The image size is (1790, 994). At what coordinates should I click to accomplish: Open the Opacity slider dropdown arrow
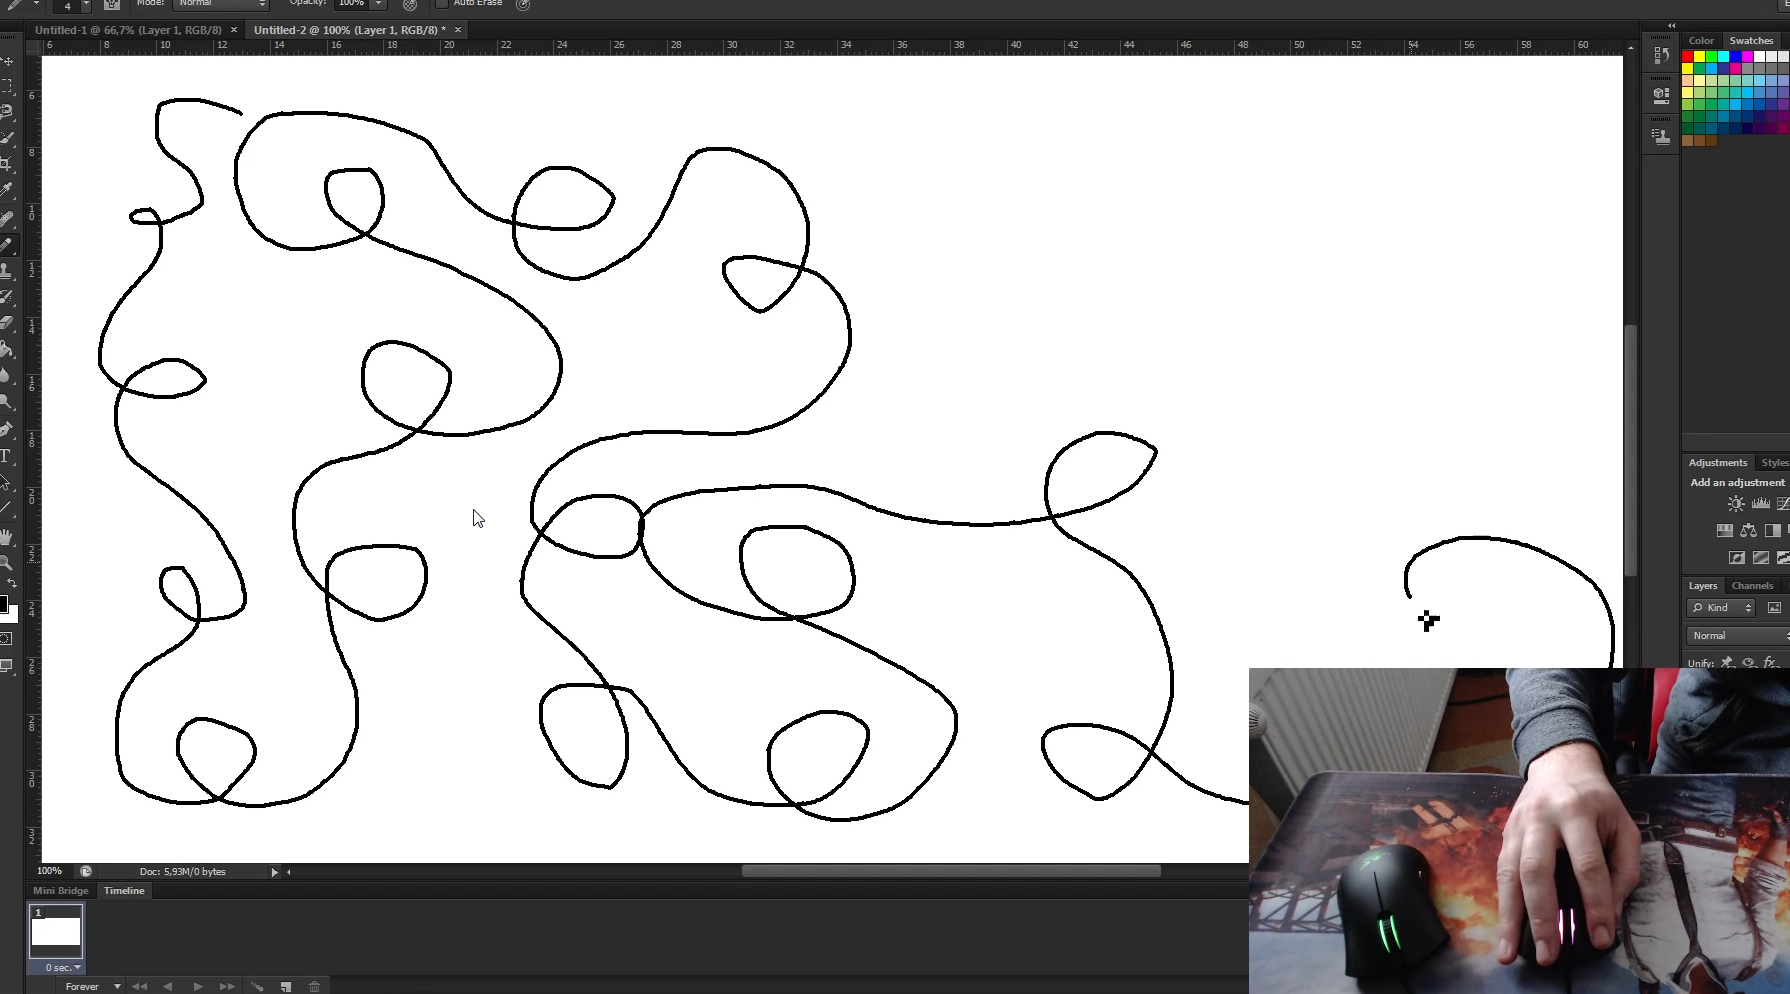379,4
